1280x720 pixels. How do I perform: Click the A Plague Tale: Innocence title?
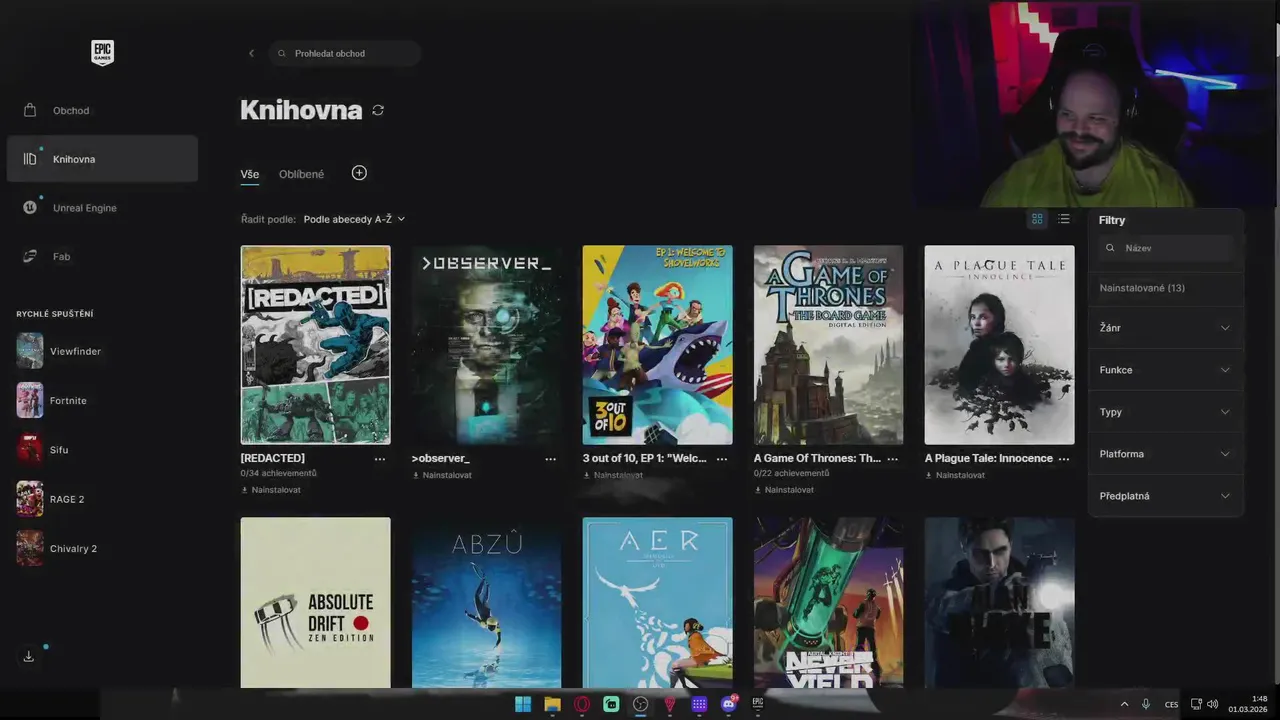coord(989,458)
